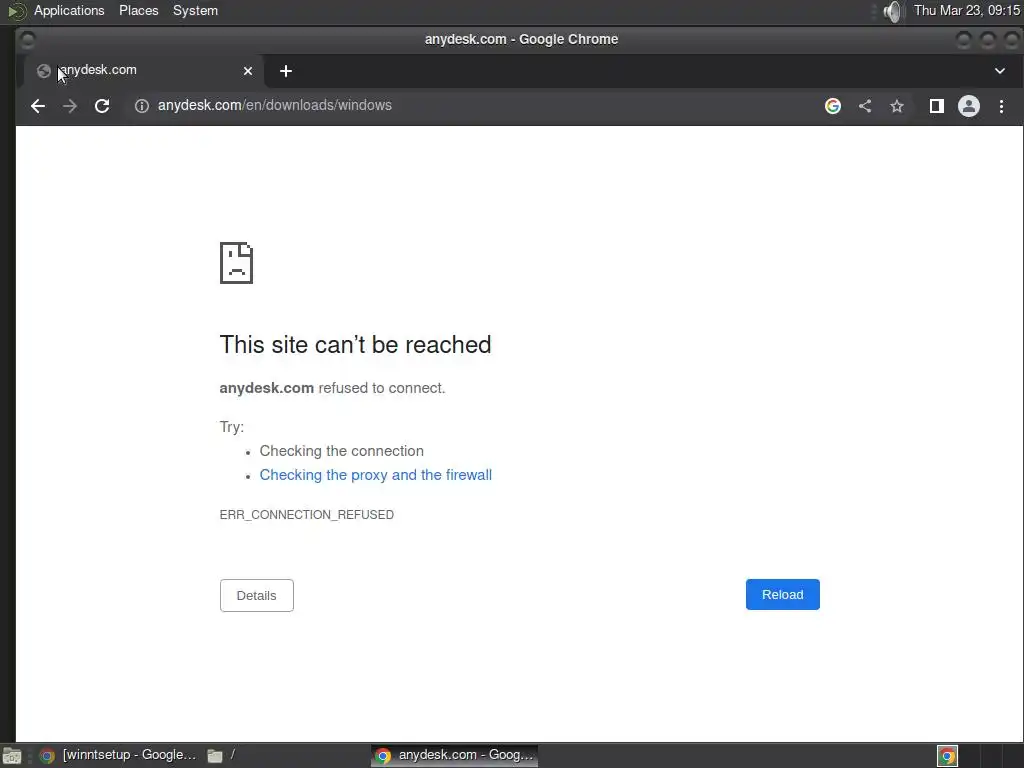Open the window menu button in title bar
The height and width of the screenshot is (768, 1024).
[27, 40]
